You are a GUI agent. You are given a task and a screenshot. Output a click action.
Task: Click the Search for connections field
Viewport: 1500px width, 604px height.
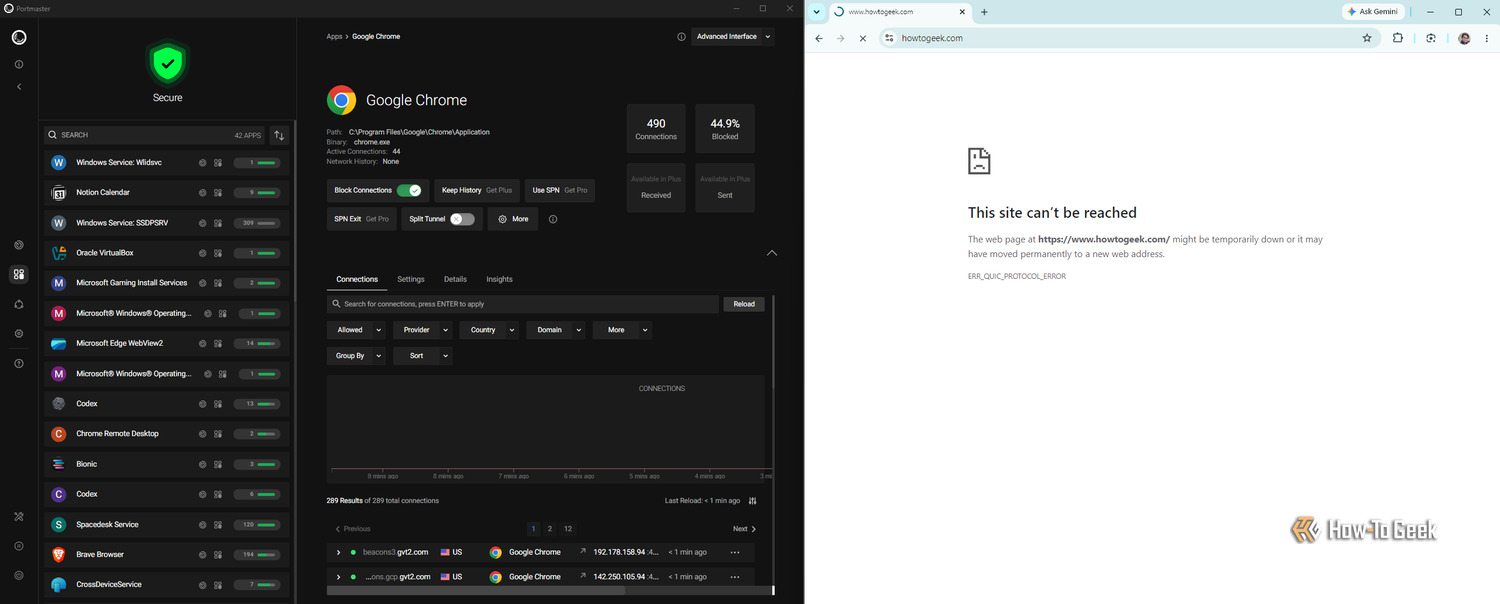pyautogui.click(x=522, y=304)
